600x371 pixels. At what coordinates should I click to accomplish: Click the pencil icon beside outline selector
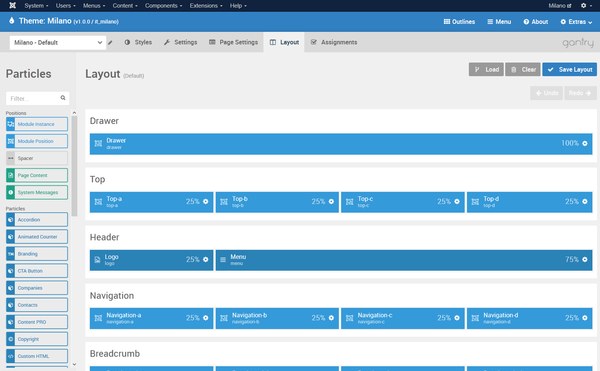coord(110,42)
